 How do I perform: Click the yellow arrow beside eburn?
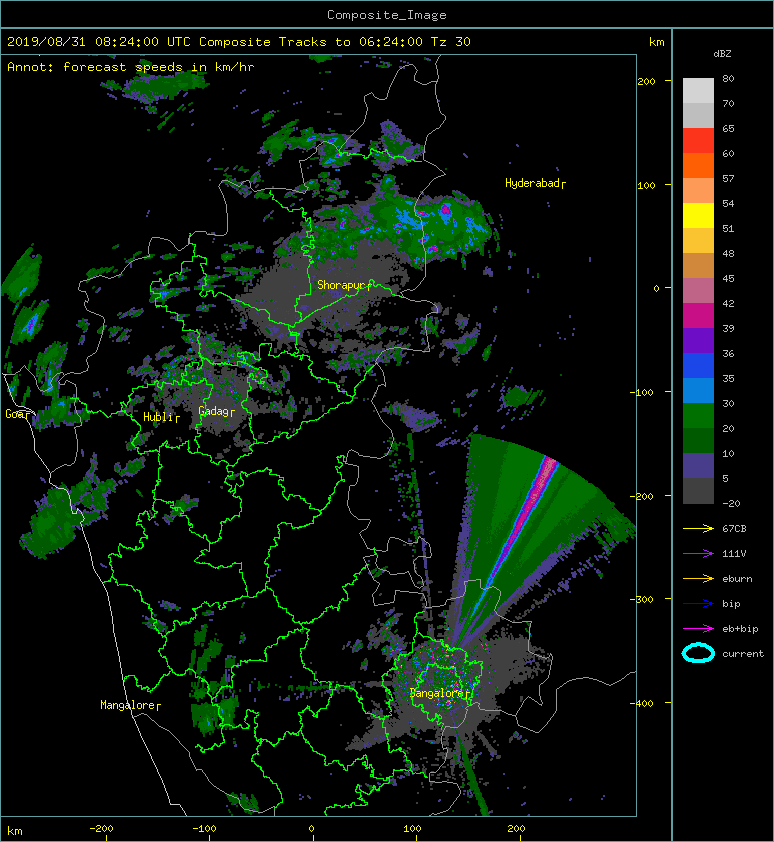tap(698, 578)
